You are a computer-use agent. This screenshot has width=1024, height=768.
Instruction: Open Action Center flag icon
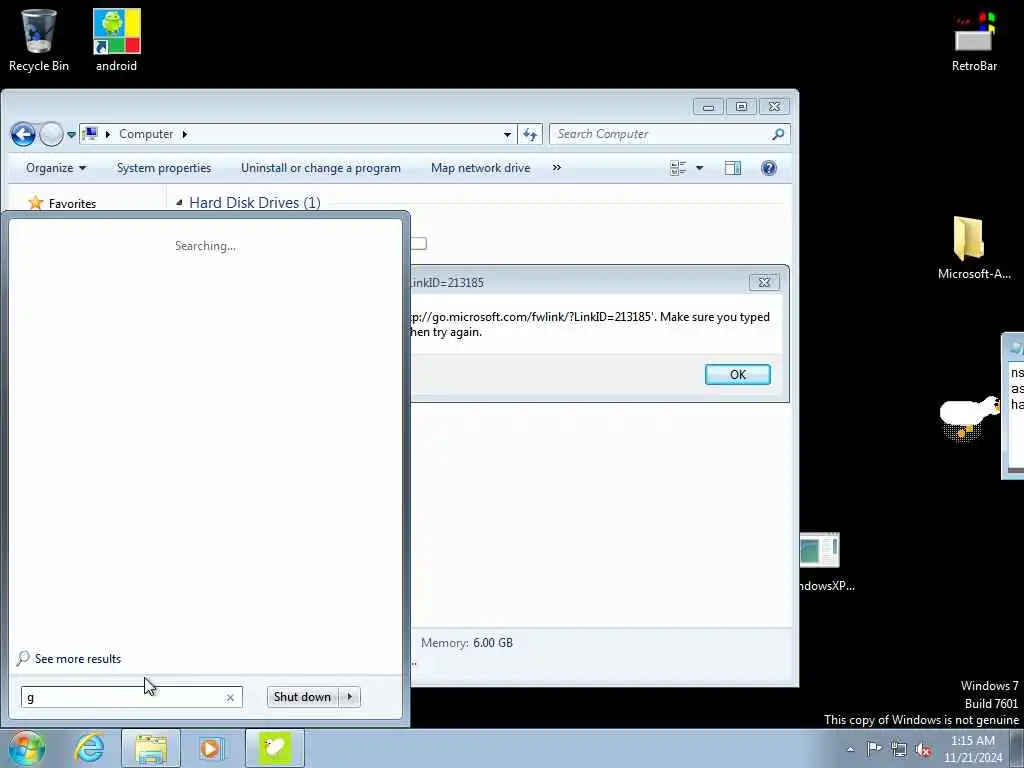click(874, 748)
